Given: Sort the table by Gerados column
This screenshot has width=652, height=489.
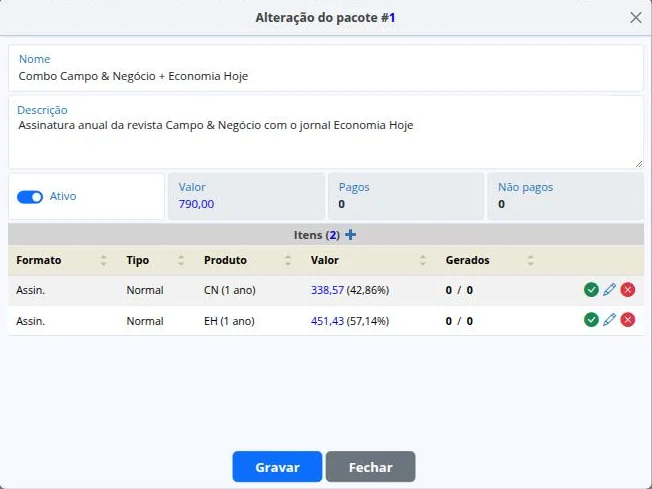Looking at the screenshot, I should pyautogui.click(x=531, y=260).
